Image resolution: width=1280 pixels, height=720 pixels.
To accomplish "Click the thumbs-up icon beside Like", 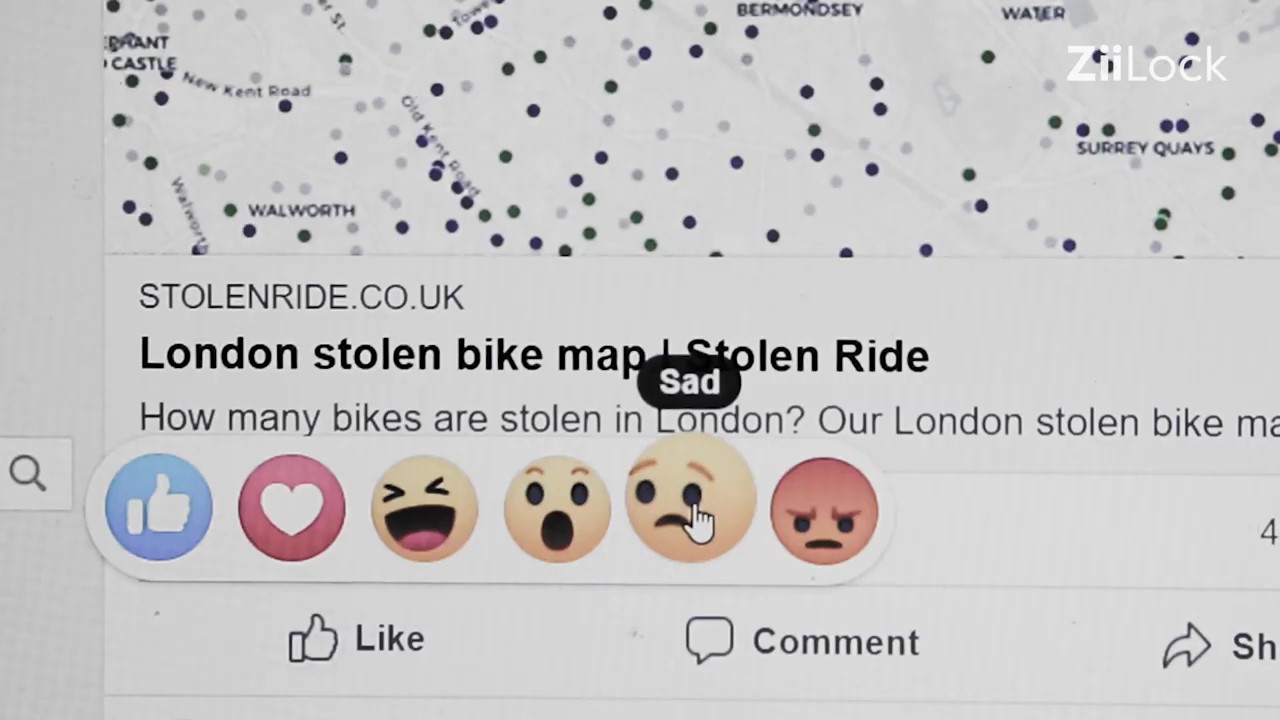I will pyautogui.click(x=313, y=637).
